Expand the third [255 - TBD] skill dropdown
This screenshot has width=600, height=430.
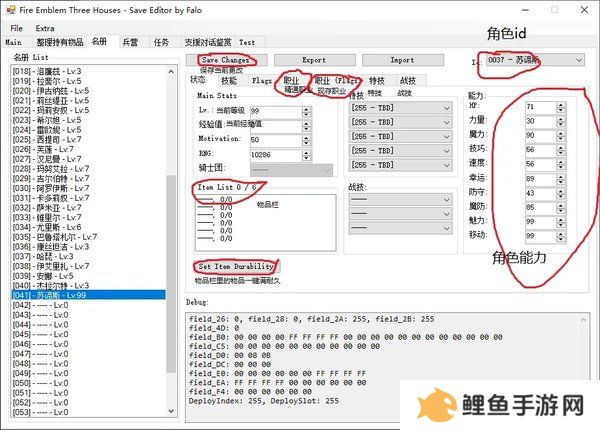click(401, 137)
